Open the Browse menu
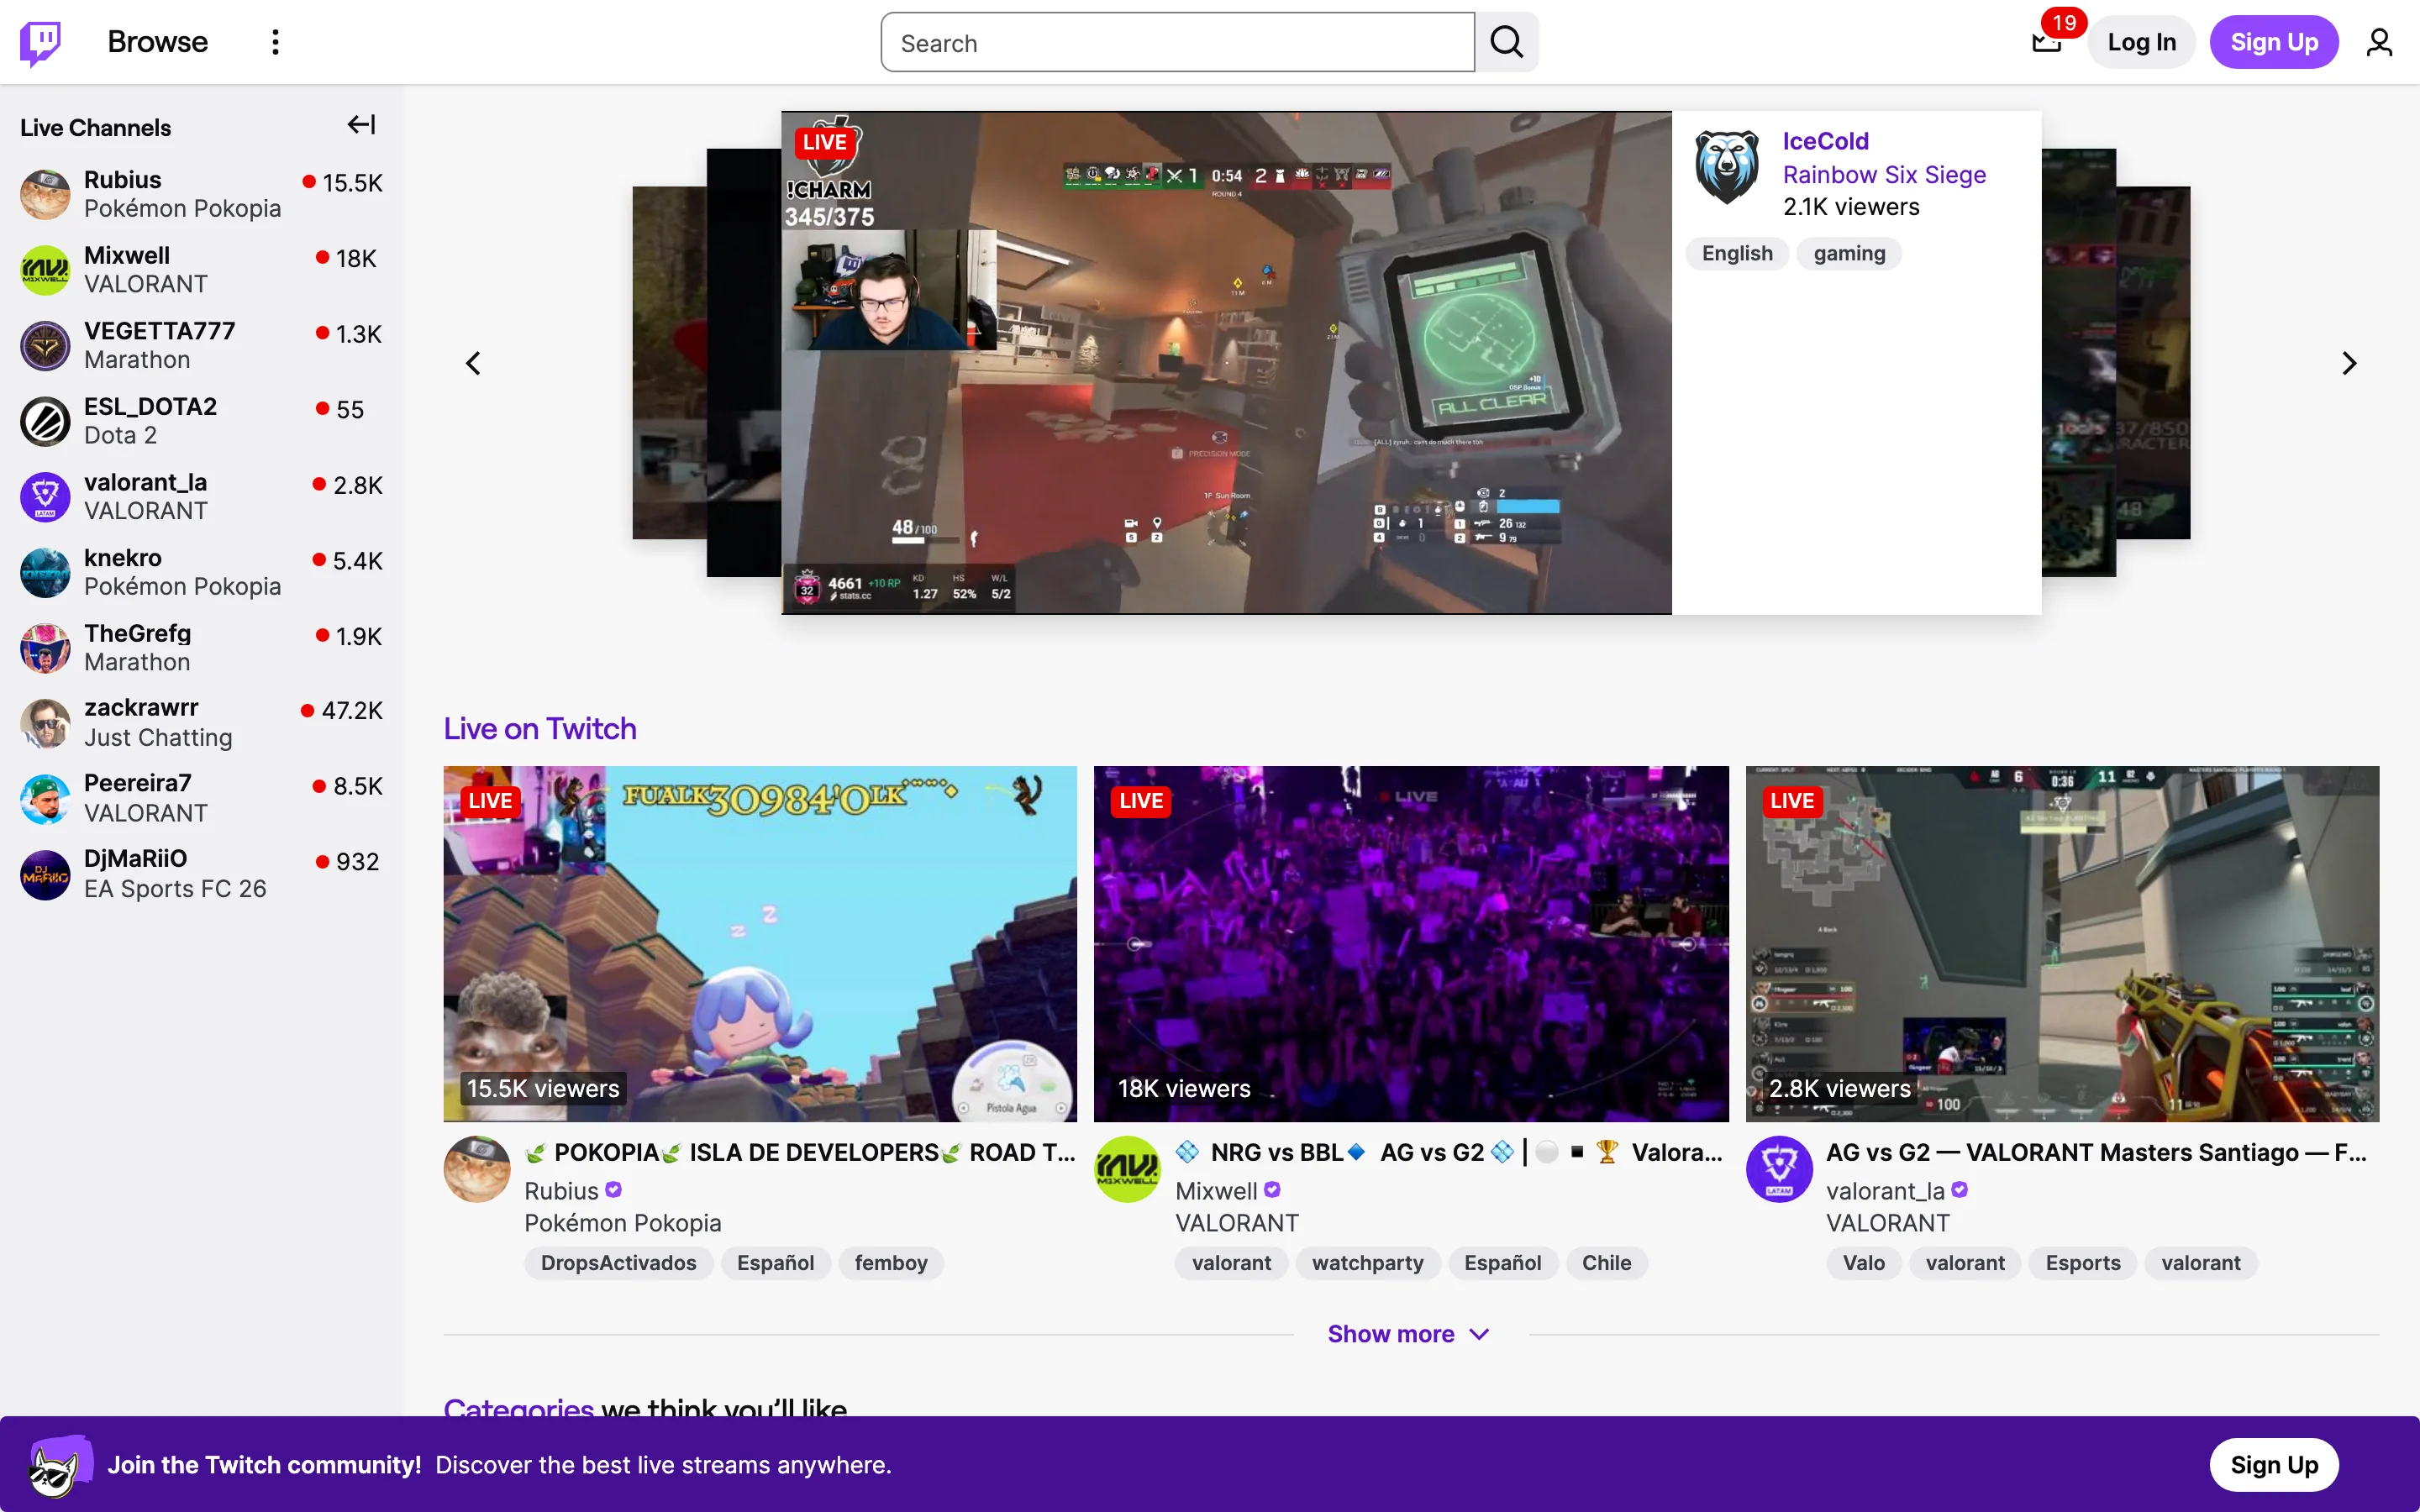2420x1512 pixels. [157, 41]
